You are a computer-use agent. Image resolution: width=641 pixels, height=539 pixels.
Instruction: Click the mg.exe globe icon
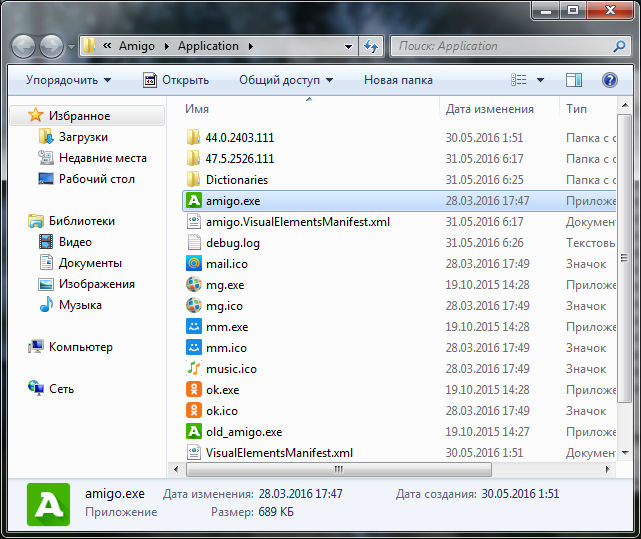194,284
